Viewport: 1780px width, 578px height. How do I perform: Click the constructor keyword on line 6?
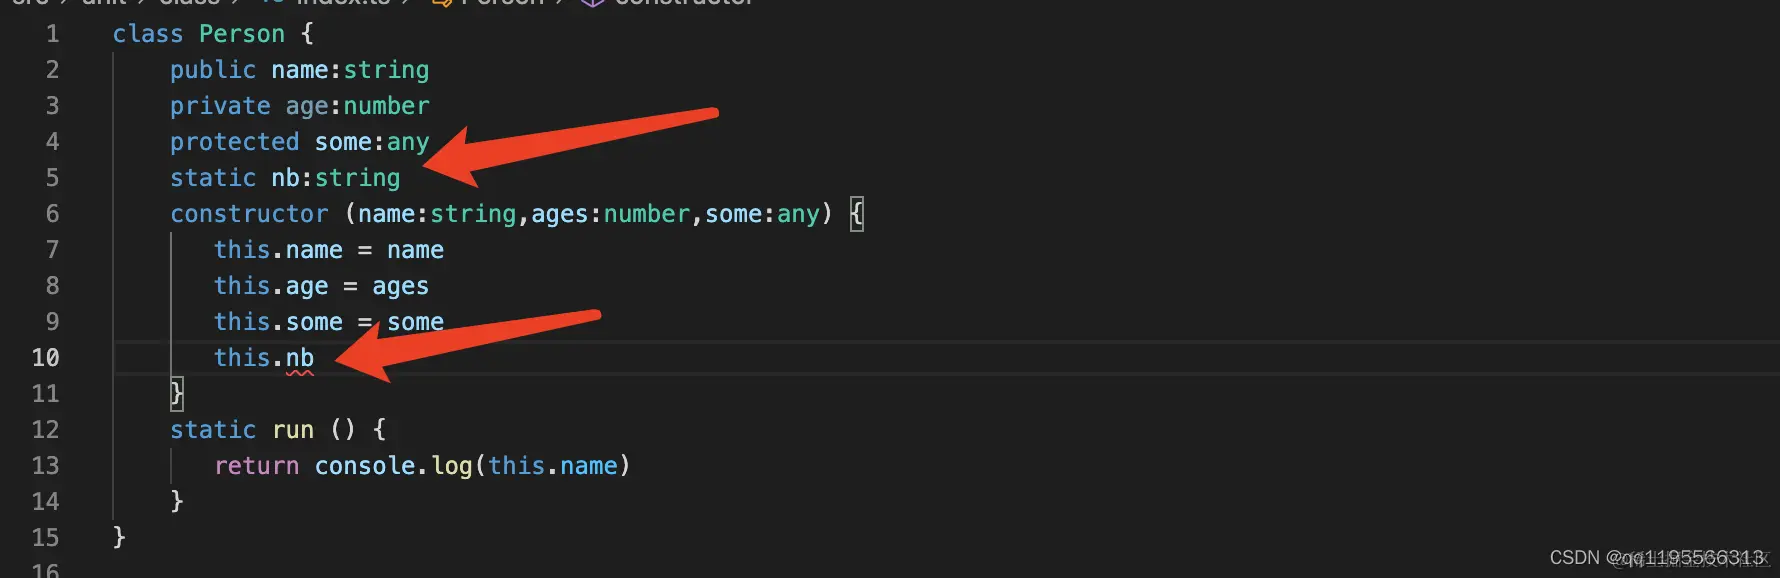tap(249, 214)
